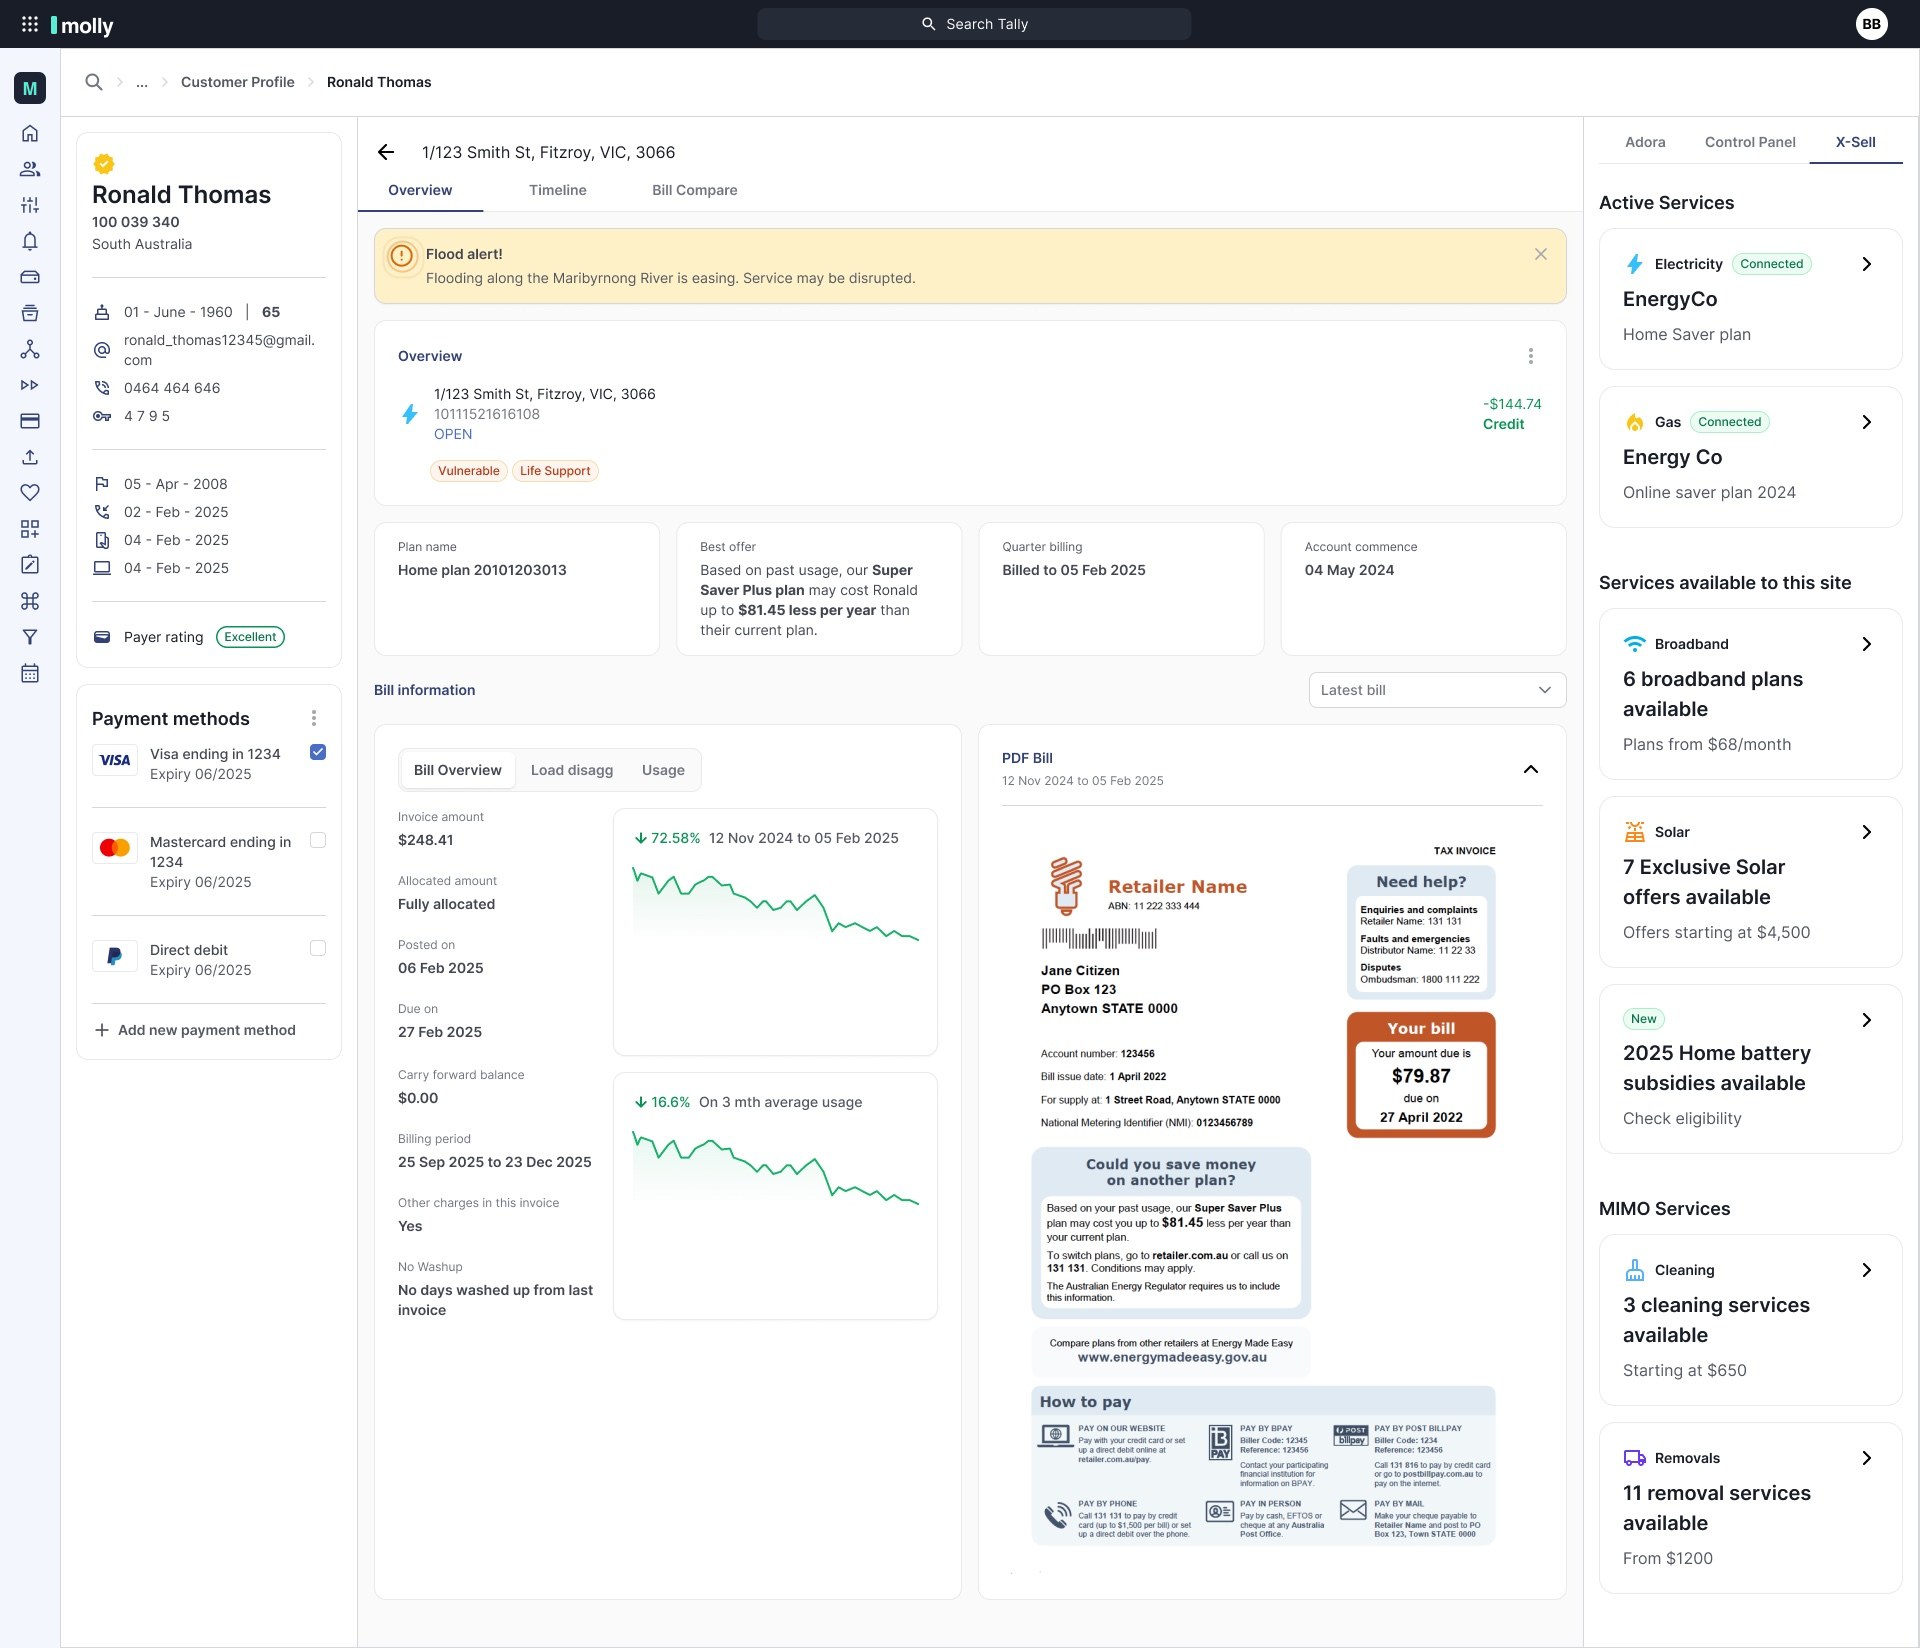This screenshot has width=1920, height=1648.
Task: Switch to the Timeline tab
Action: click(x=558, y=190)
